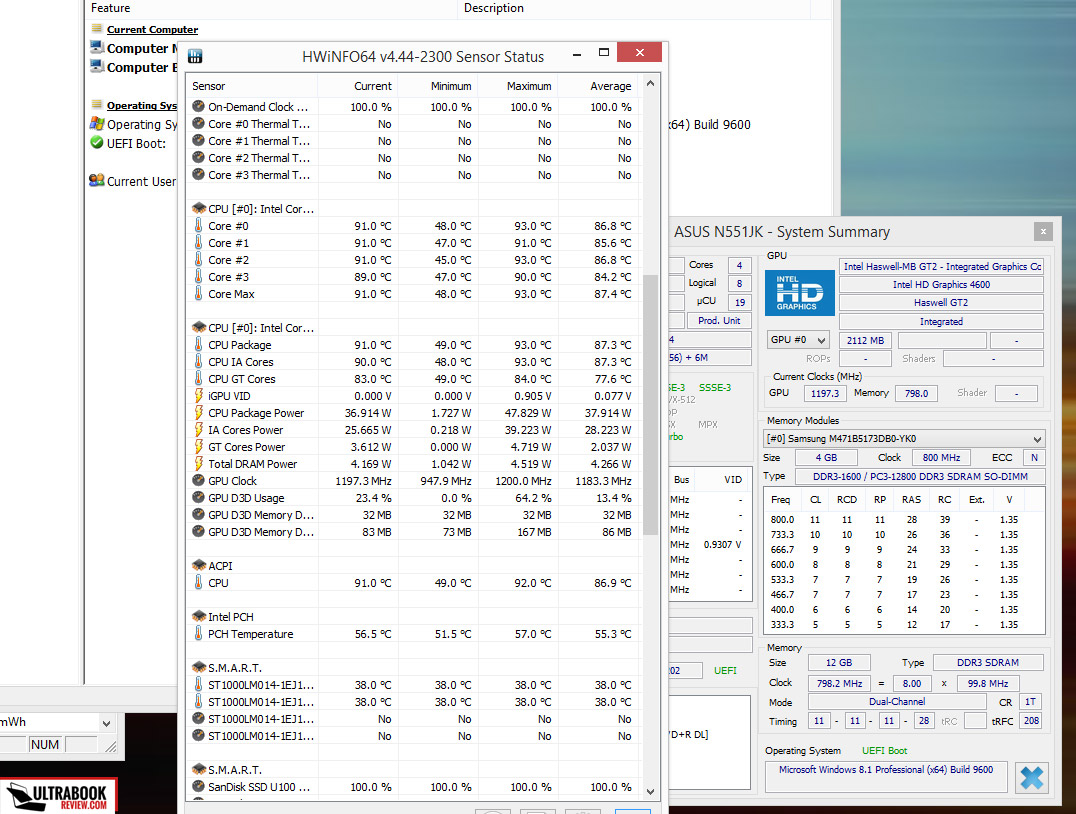Click the first S.M.A.R.T. group chip icon
1076x814 pixels.
[199, 667]
